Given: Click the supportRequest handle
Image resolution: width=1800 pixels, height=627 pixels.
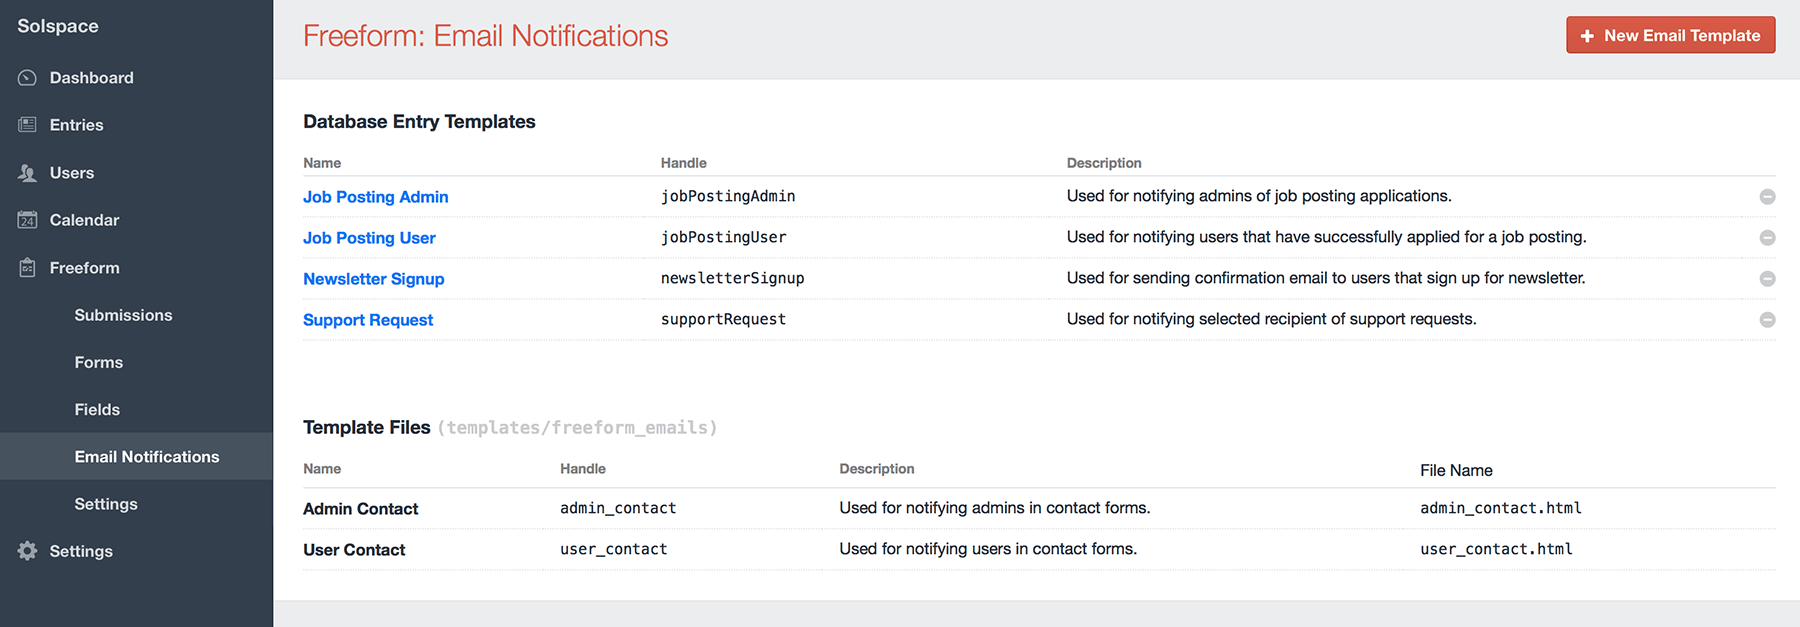Looking at the screenshot, I should click(x=723, y=319).
